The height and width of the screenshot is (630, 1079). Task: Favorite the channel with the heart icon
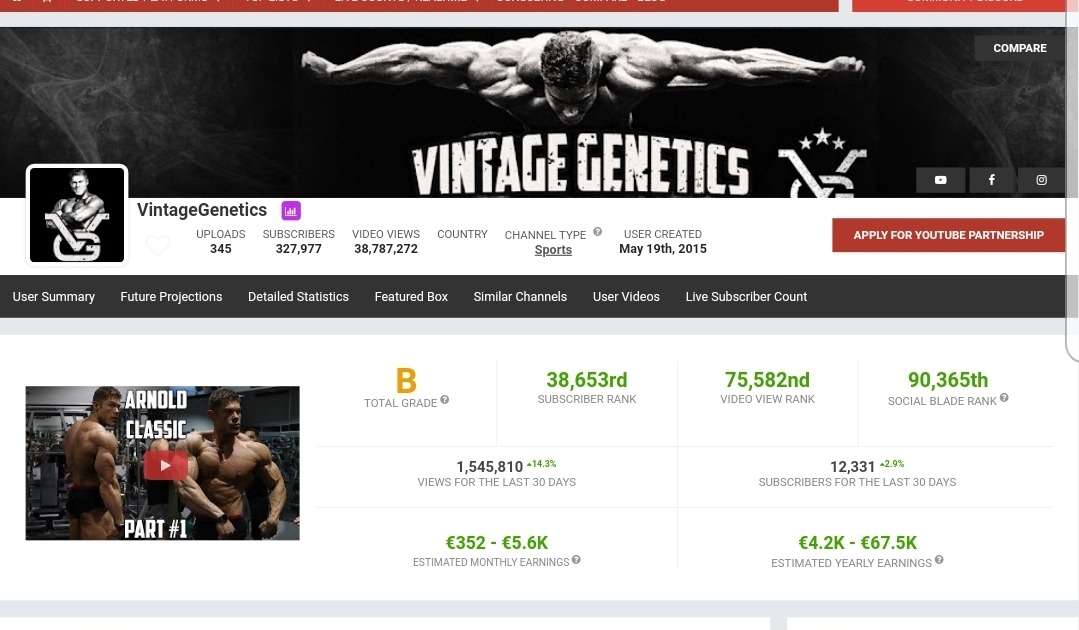pyautogui.click(x=158, y=245)
